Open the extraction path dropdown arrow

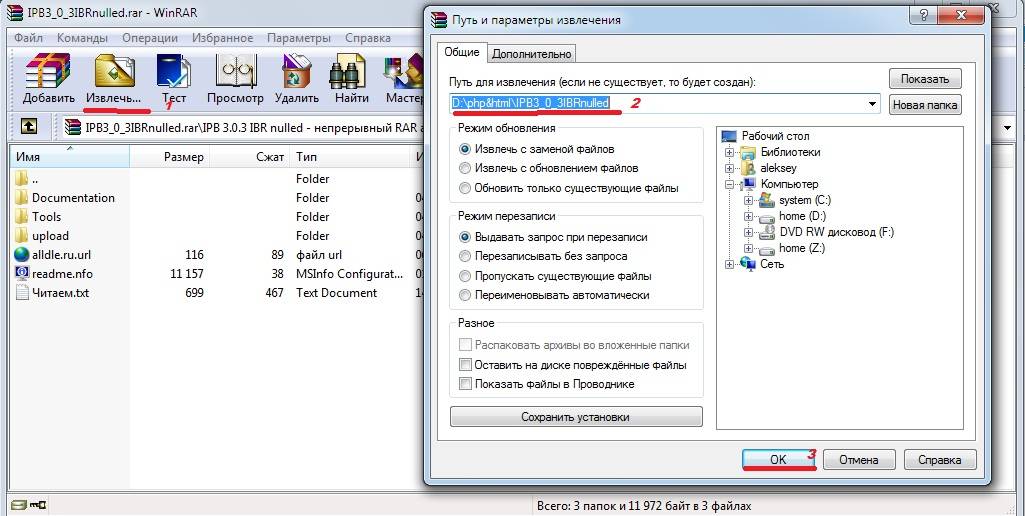click(x=872, y=104)
